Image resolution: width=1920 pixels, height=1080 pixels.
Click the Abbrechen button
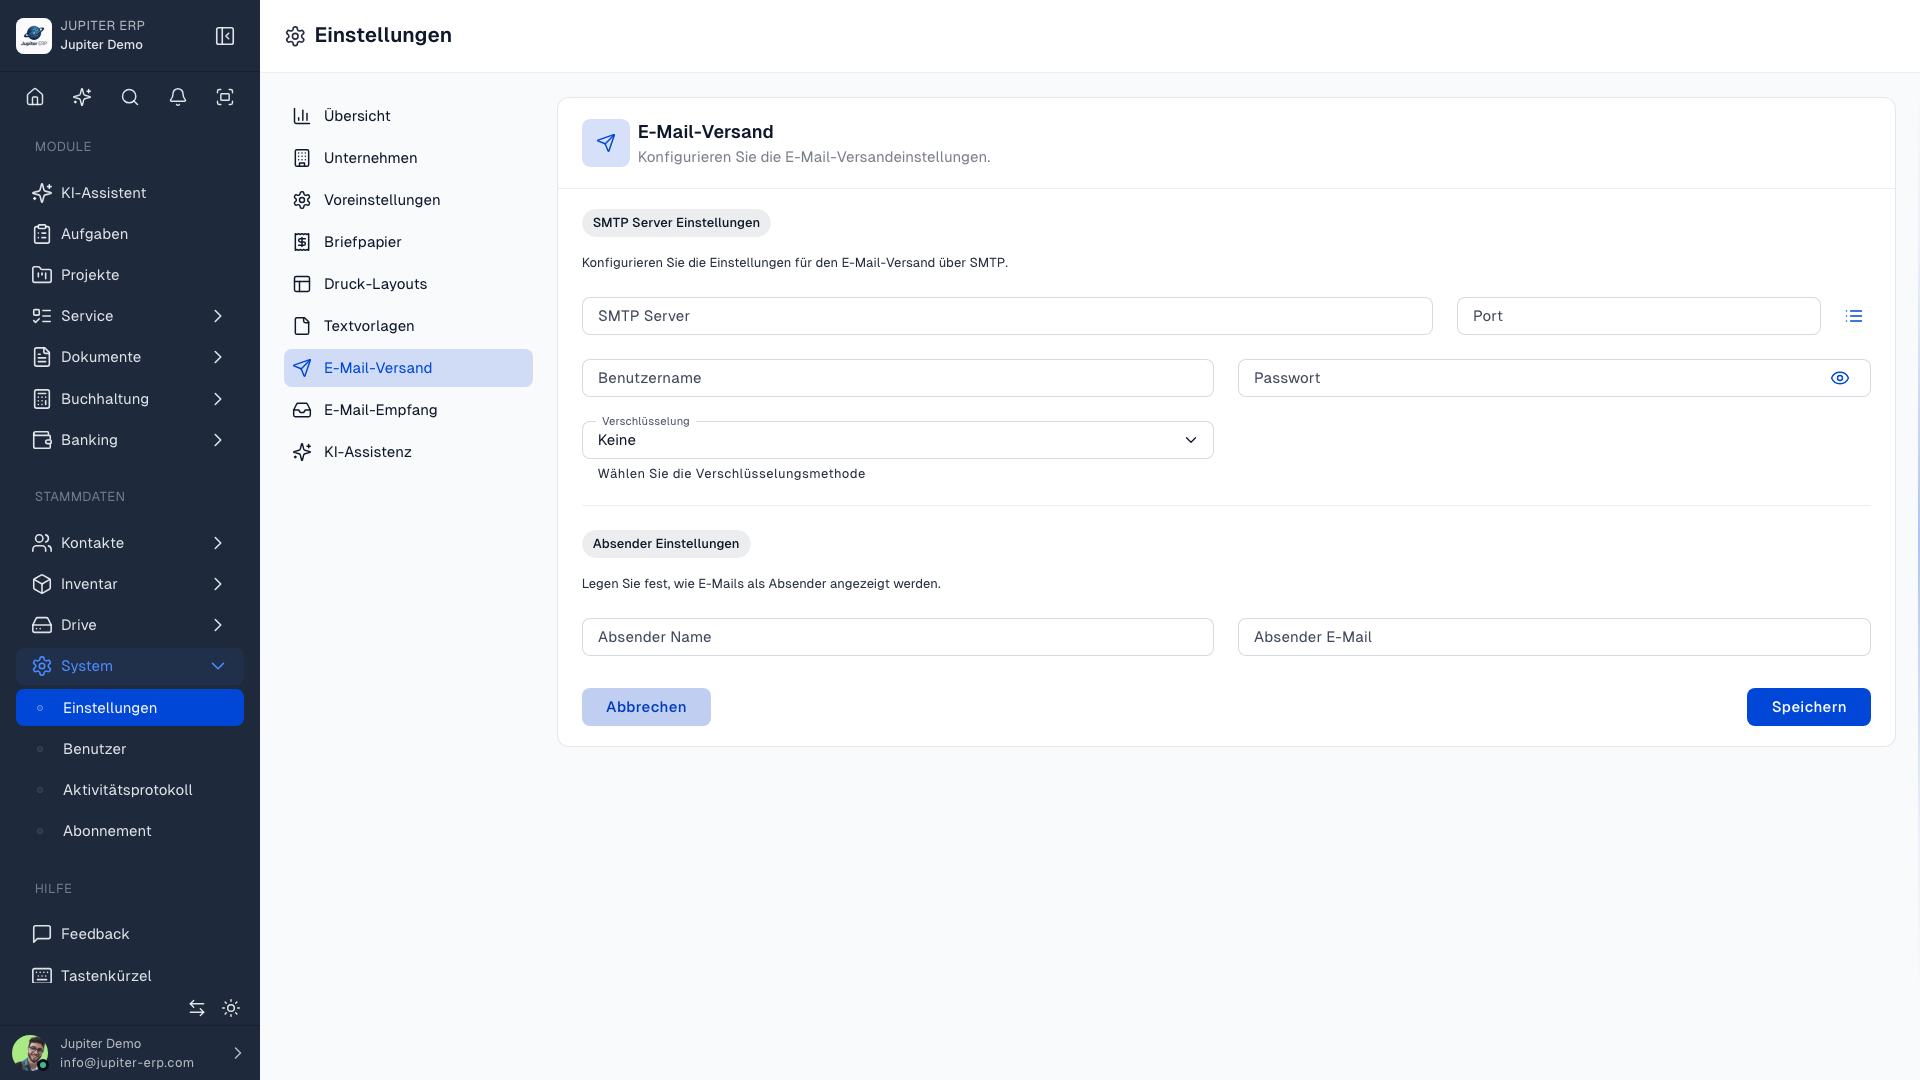click(x=646, y=707)
